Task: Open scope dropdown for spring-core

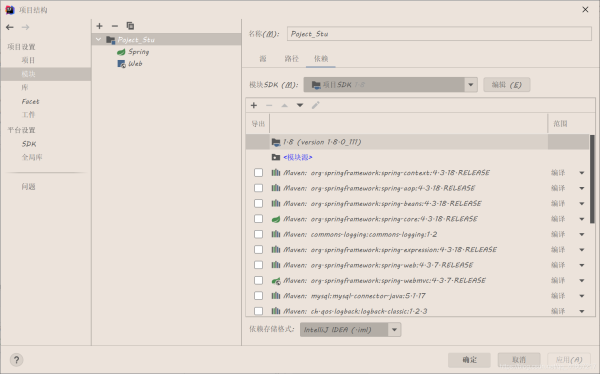Action: tap(582, 219)
